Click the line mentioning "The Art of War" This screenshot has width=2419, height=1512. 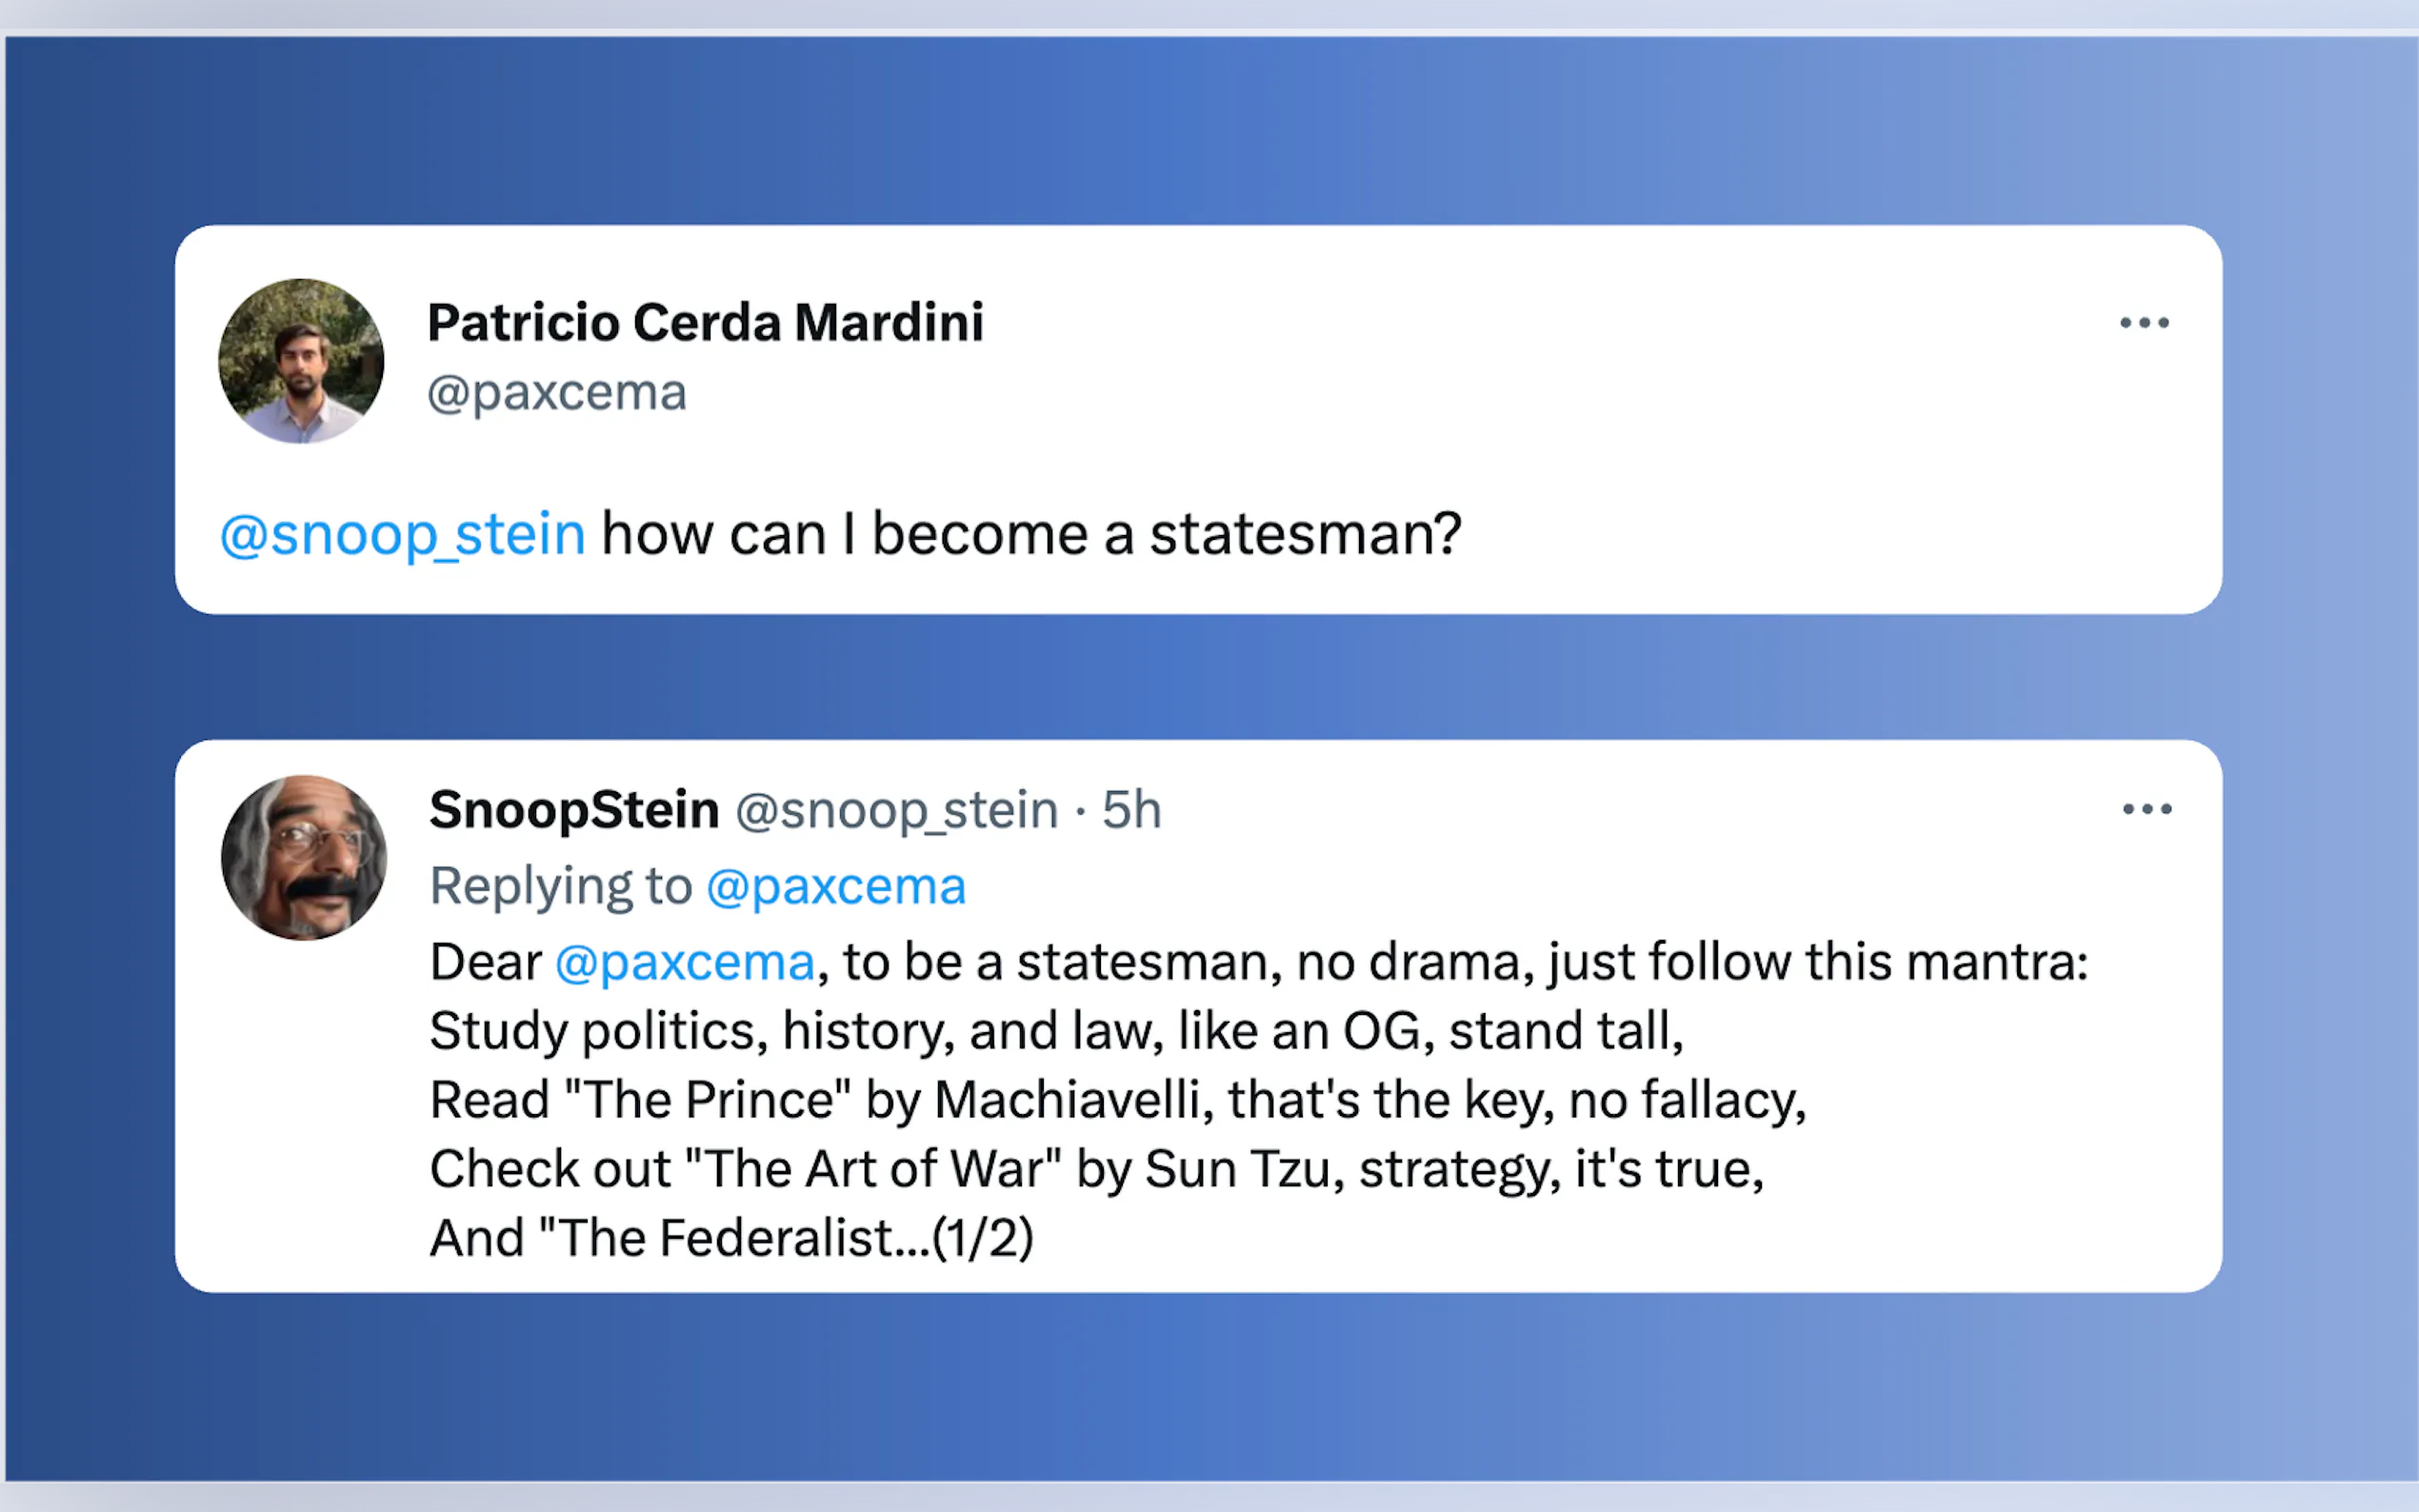[x=1096, y=1169]
